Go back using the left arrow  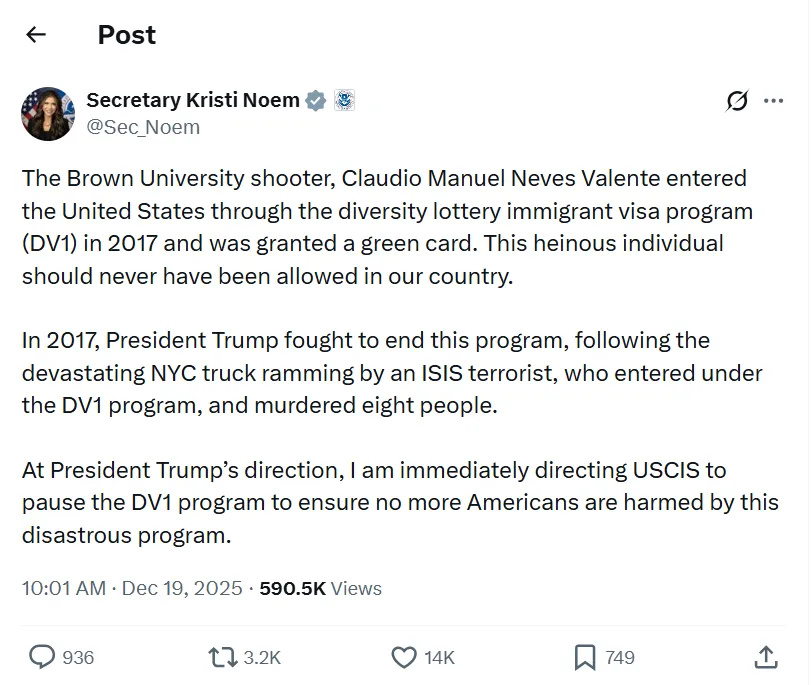pyautogui.click(x=36, y=35)
